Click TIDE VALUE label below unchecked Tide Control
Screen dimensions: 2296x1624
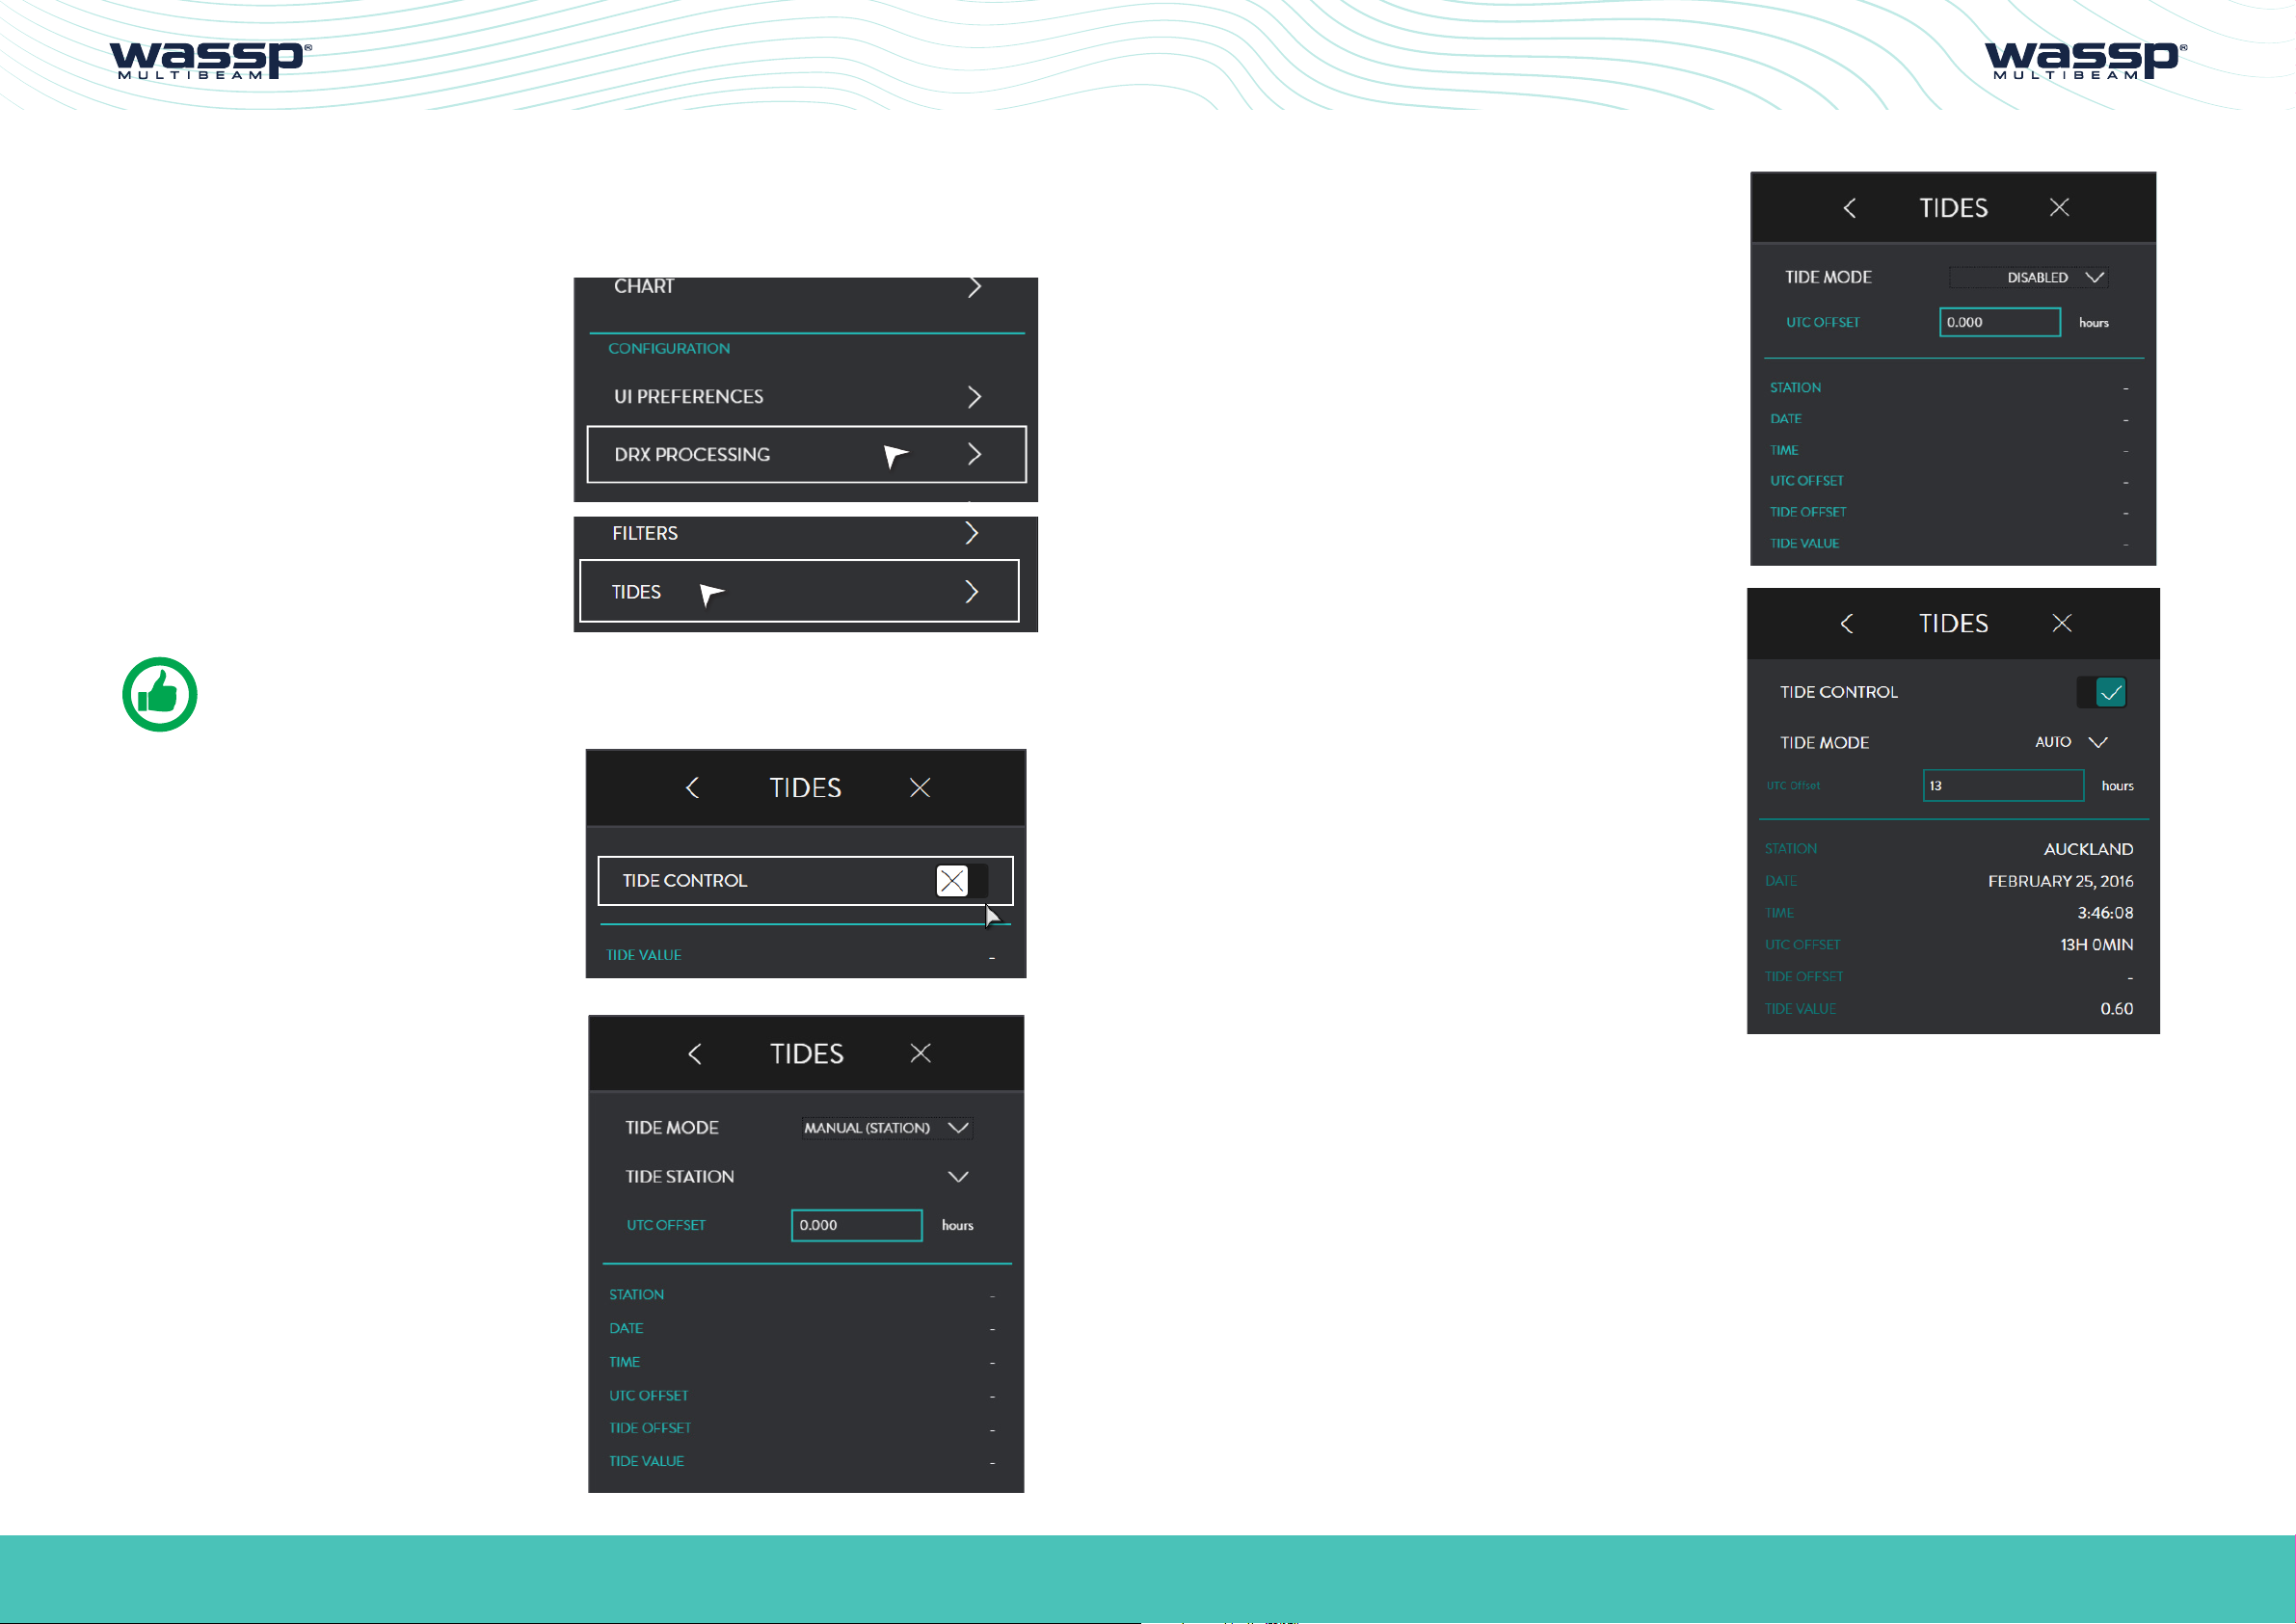(644, 955)
